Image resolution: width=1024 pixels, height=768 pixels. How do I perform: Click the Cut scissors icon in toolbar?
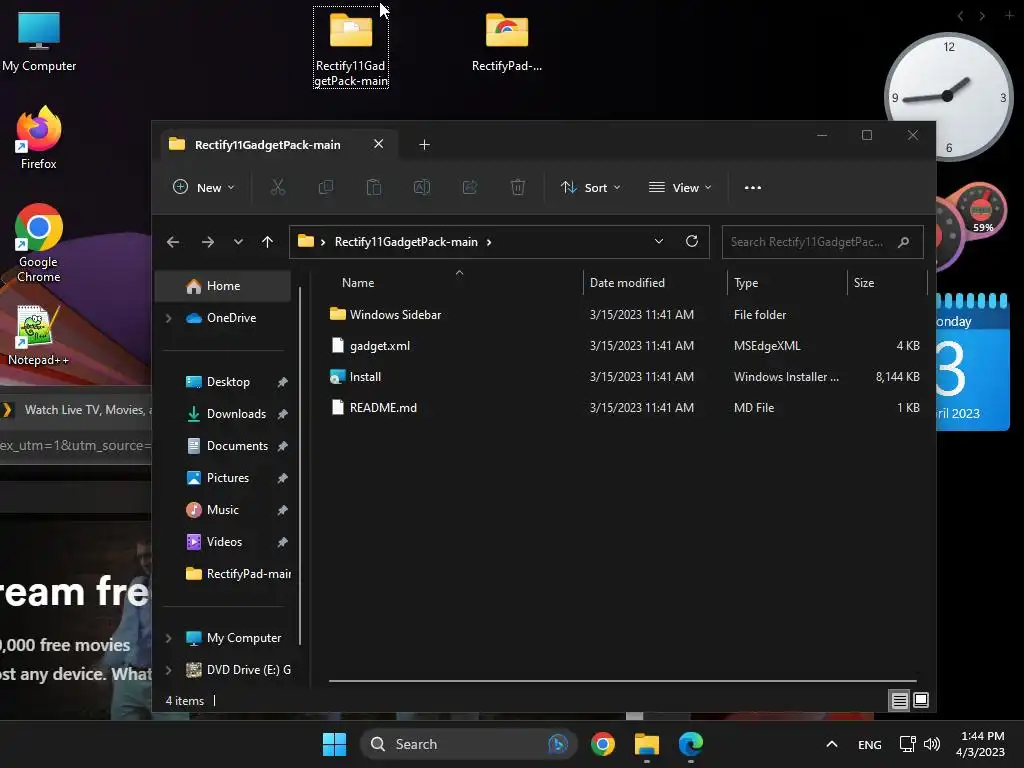pyautogui.click(x=278, y=187)
